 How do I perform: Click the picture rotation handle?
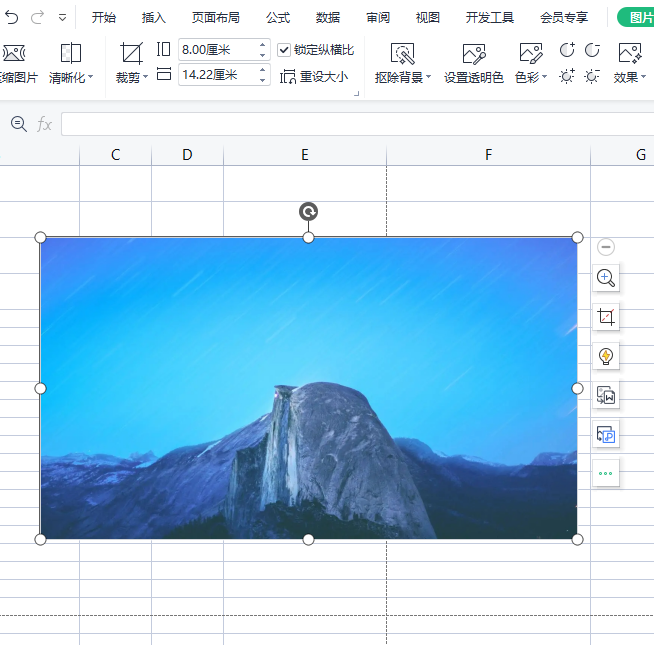(308, 212)
